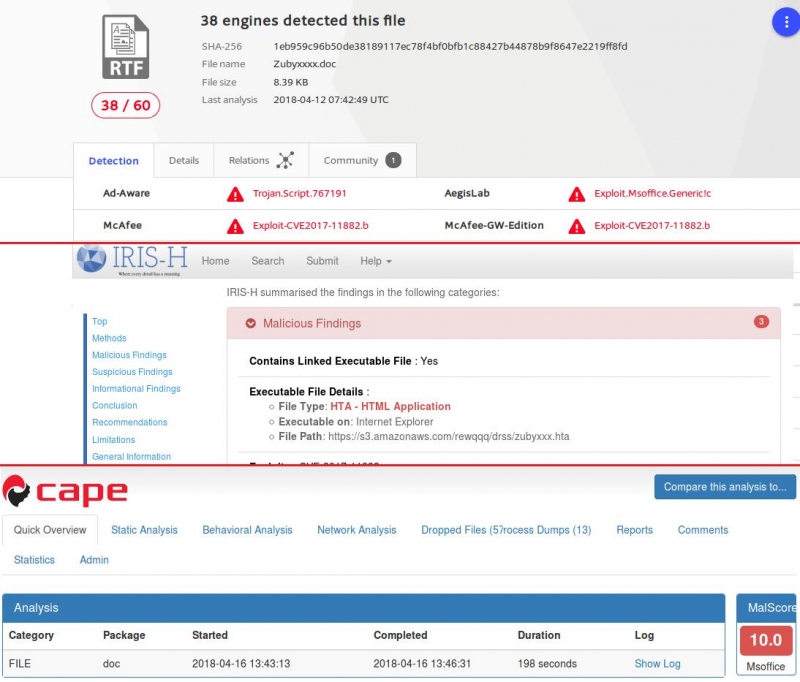Click the Relations graph icon
Image resolution: width=800 pixels, height=682 pixels.
click(x=285, y=160)
